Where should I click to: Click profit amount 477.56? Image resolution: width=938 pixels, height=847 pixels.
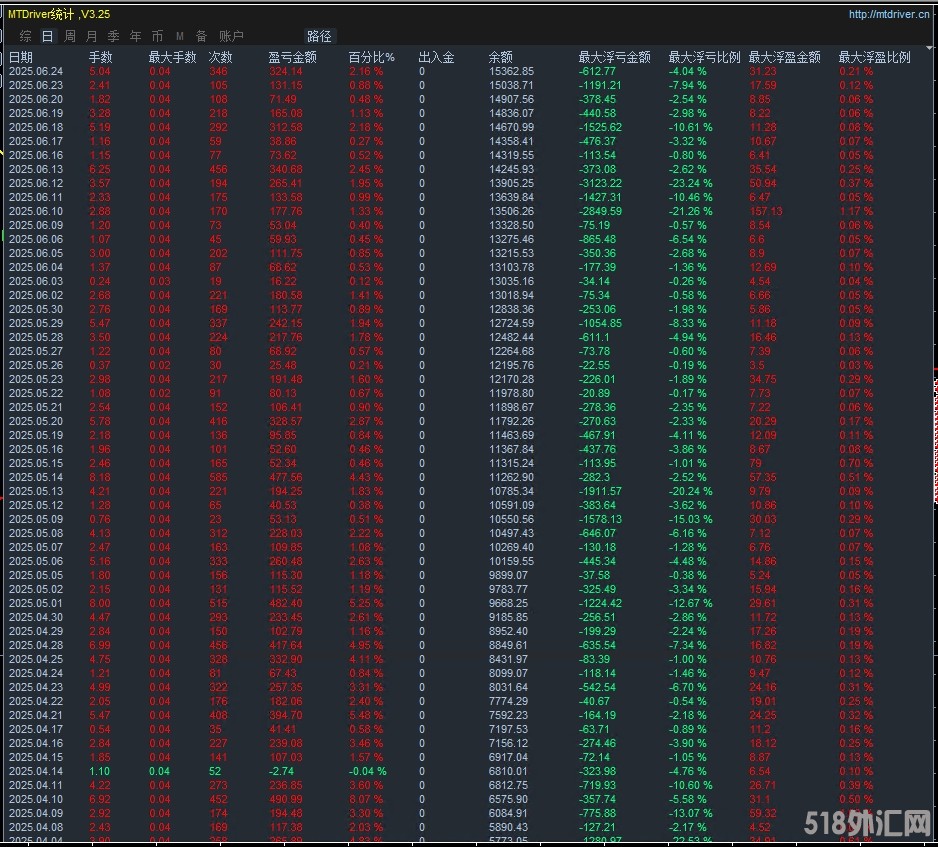pyautogui.click(x=286, y=477)
